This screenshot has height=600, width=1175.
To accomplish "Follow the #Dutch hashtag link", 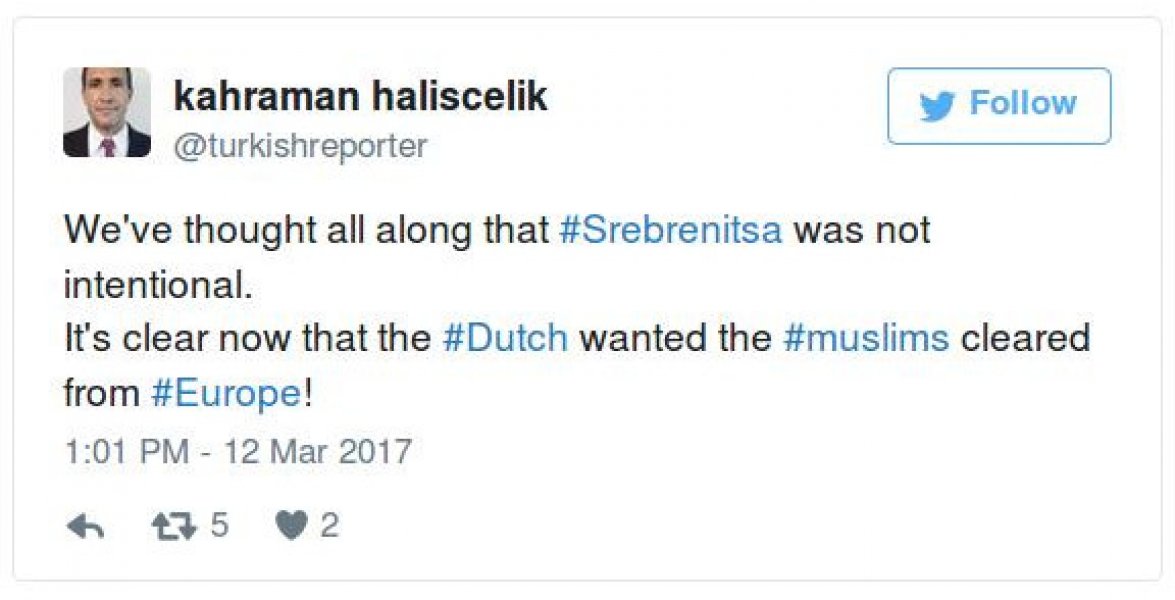I will tap(505, 338).
